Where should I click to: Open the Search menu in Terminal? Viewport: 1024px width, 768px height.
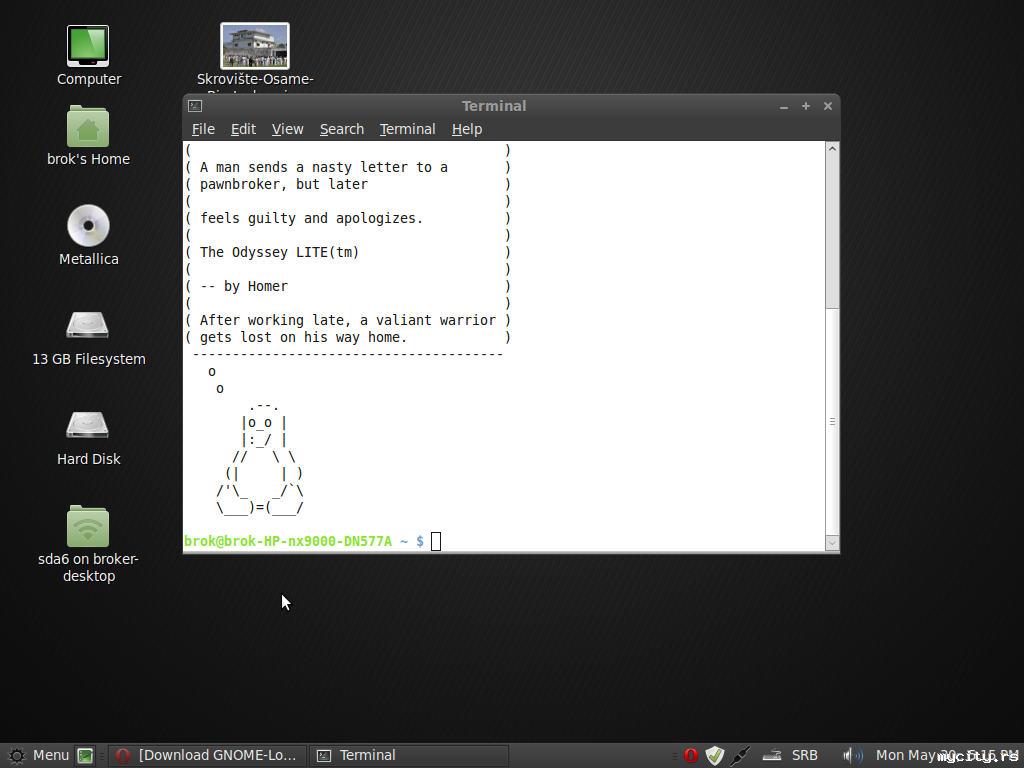342,129
